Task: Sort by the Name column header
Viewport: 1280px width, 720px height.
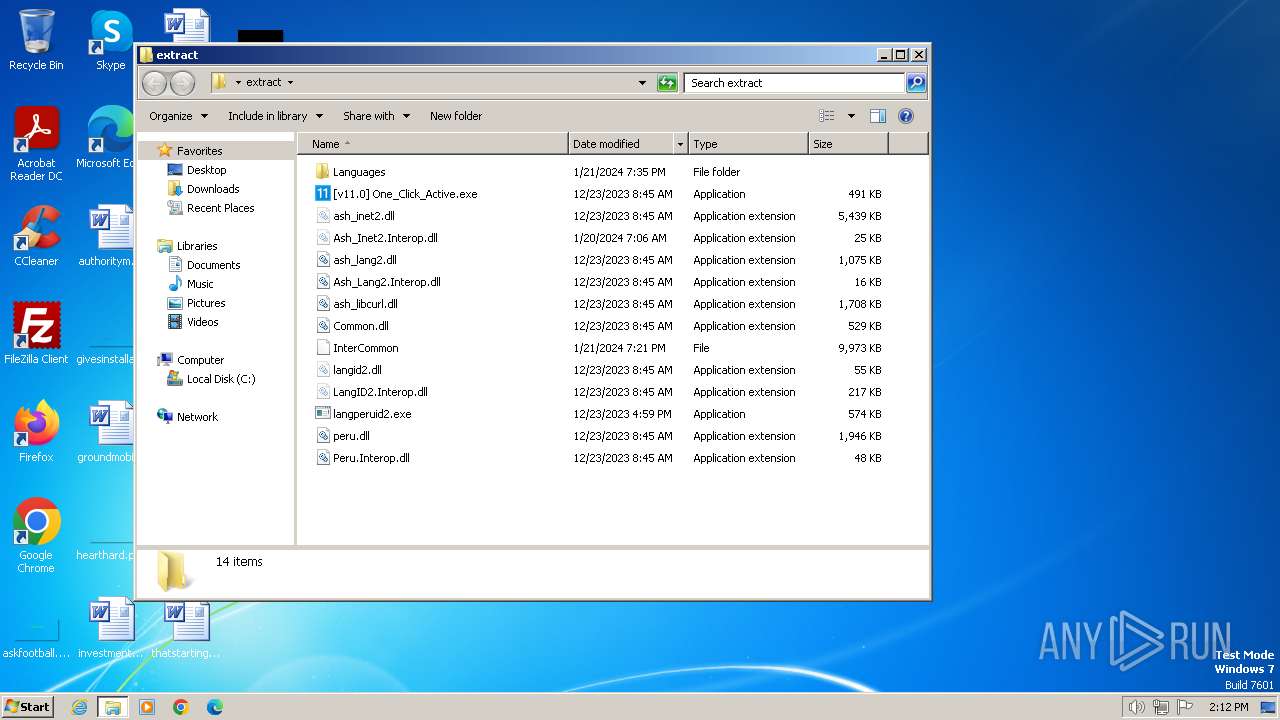Action: click(433, 144)
